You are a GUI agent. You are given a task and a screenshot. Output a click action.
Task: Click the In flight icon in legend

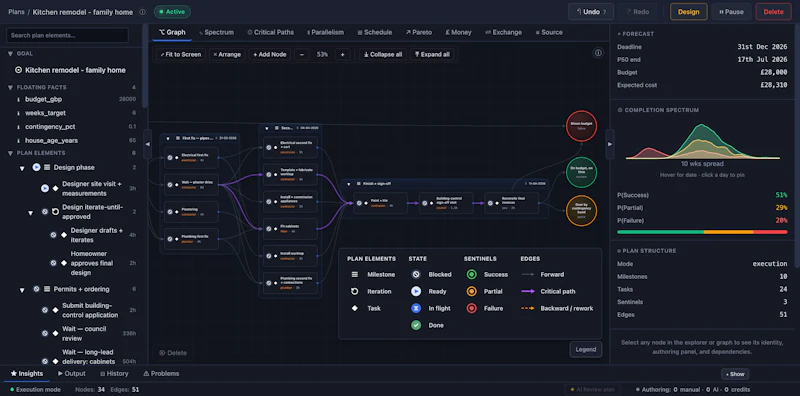click(416, 308)
